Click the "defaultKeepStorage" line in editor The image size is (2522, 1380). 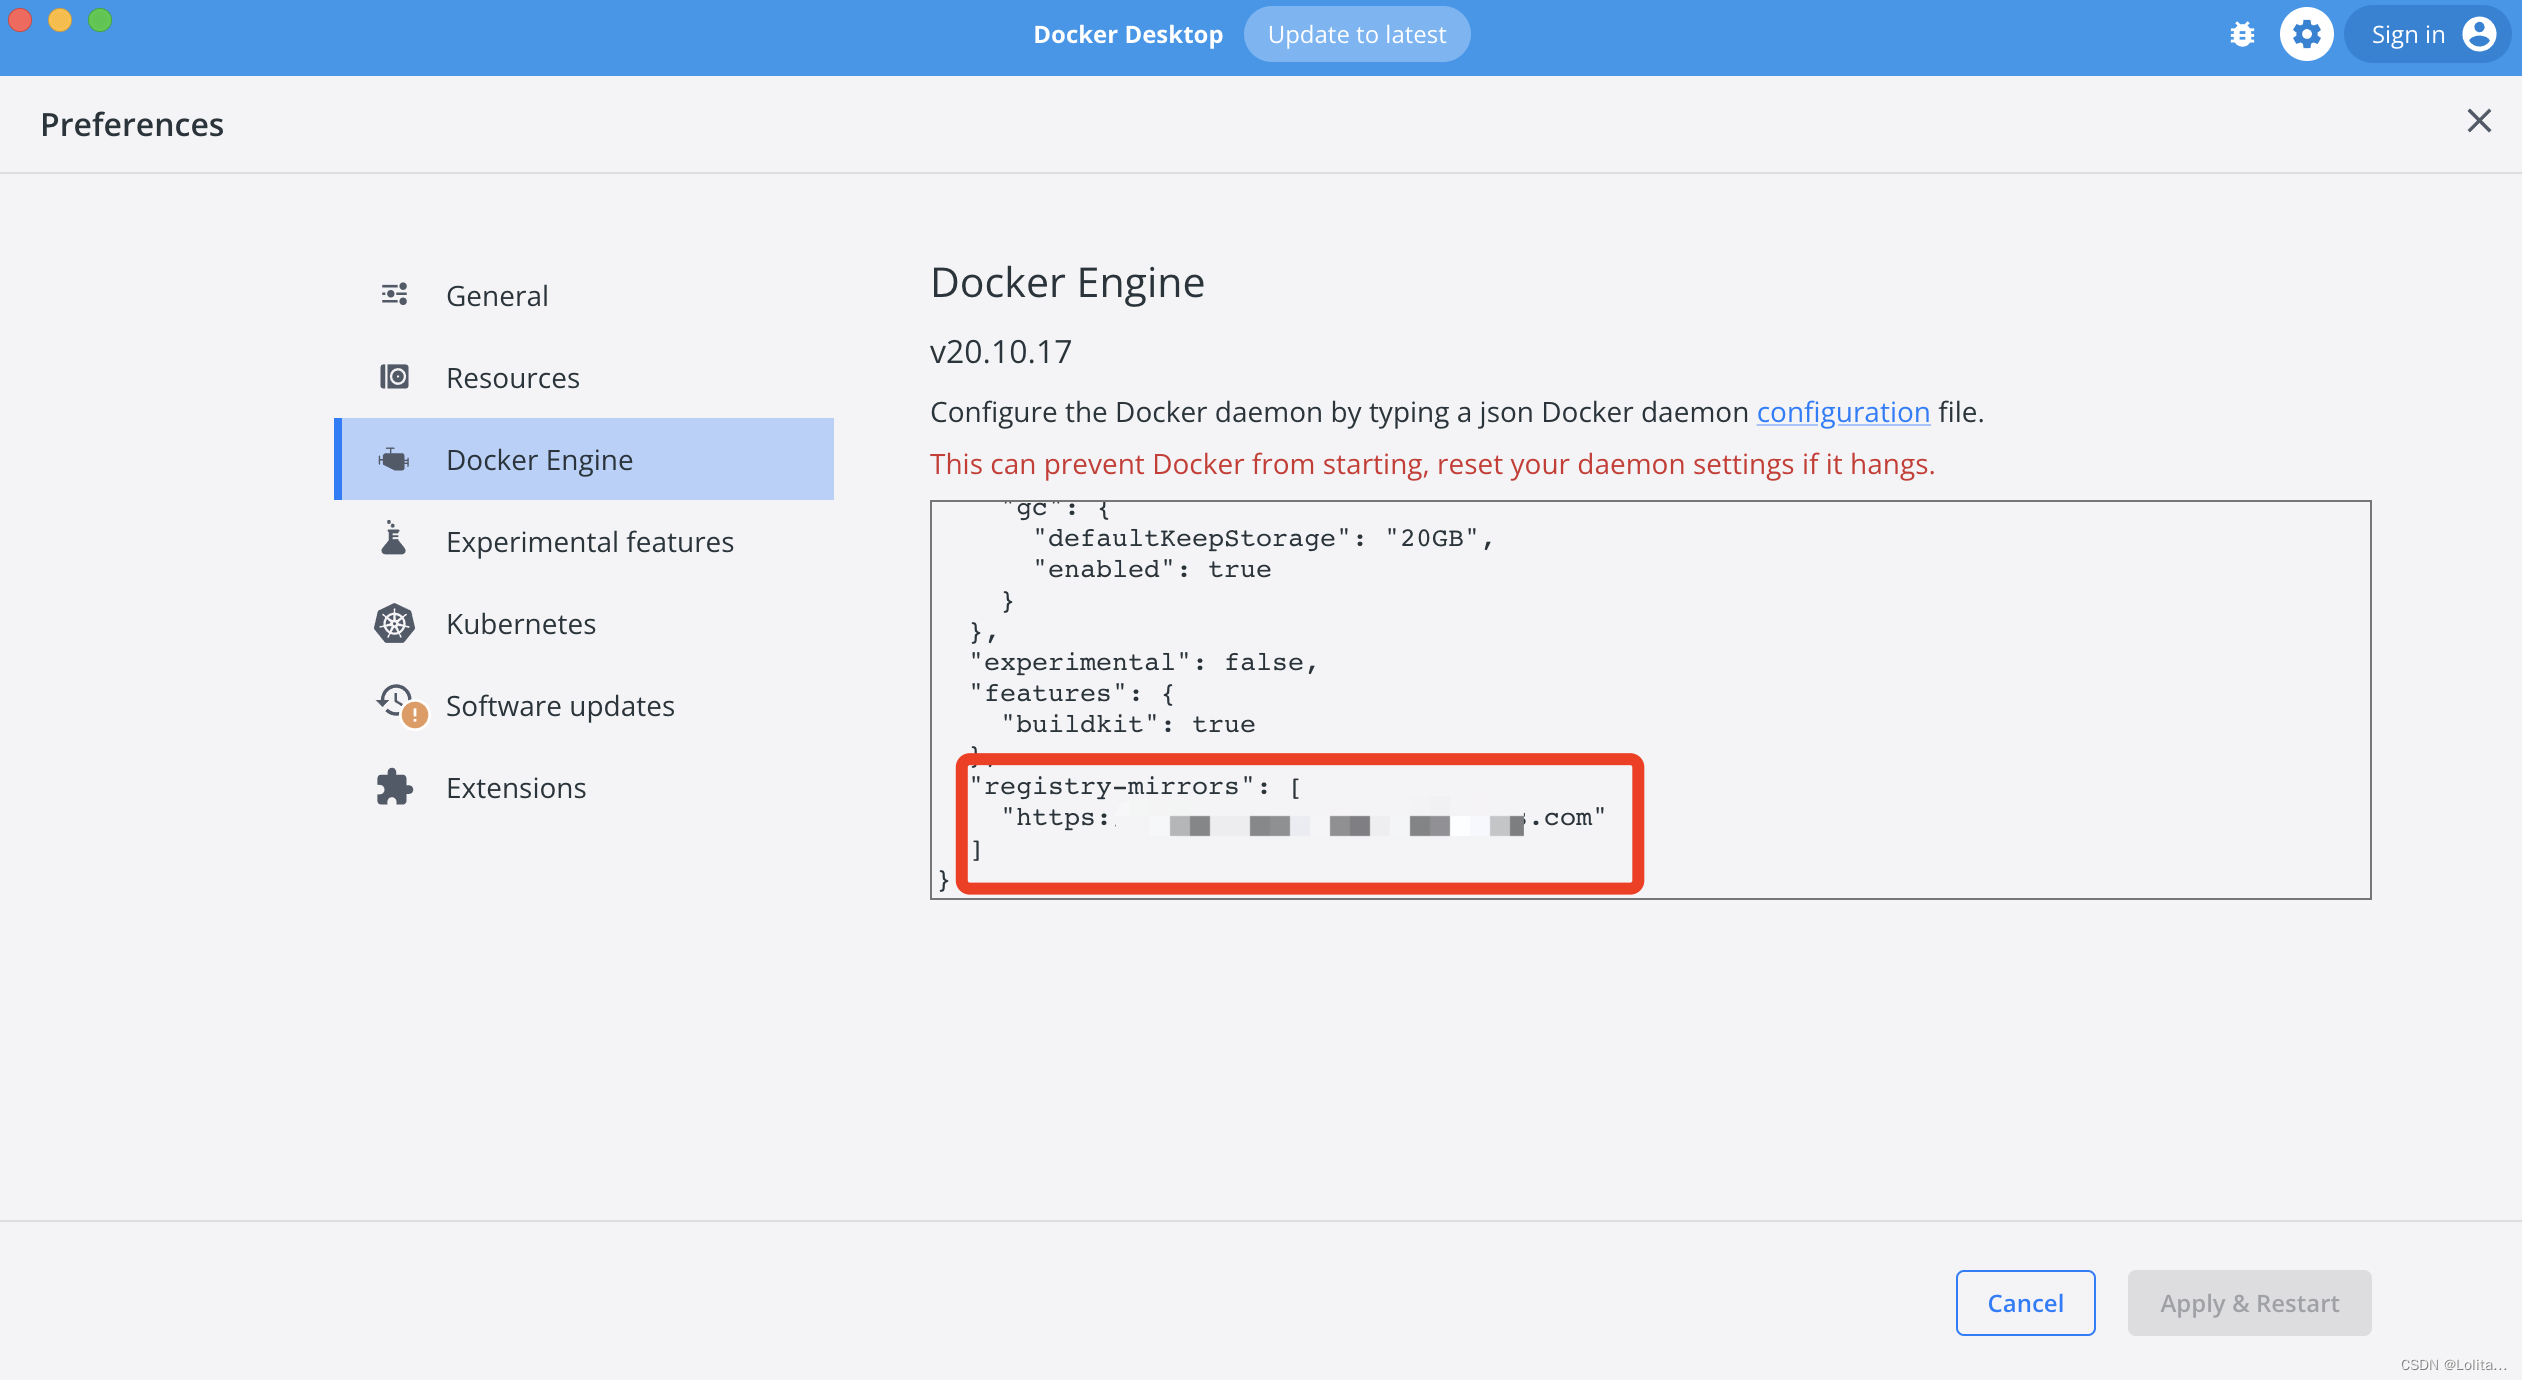pyautogui.click(x=1264, y=538)
